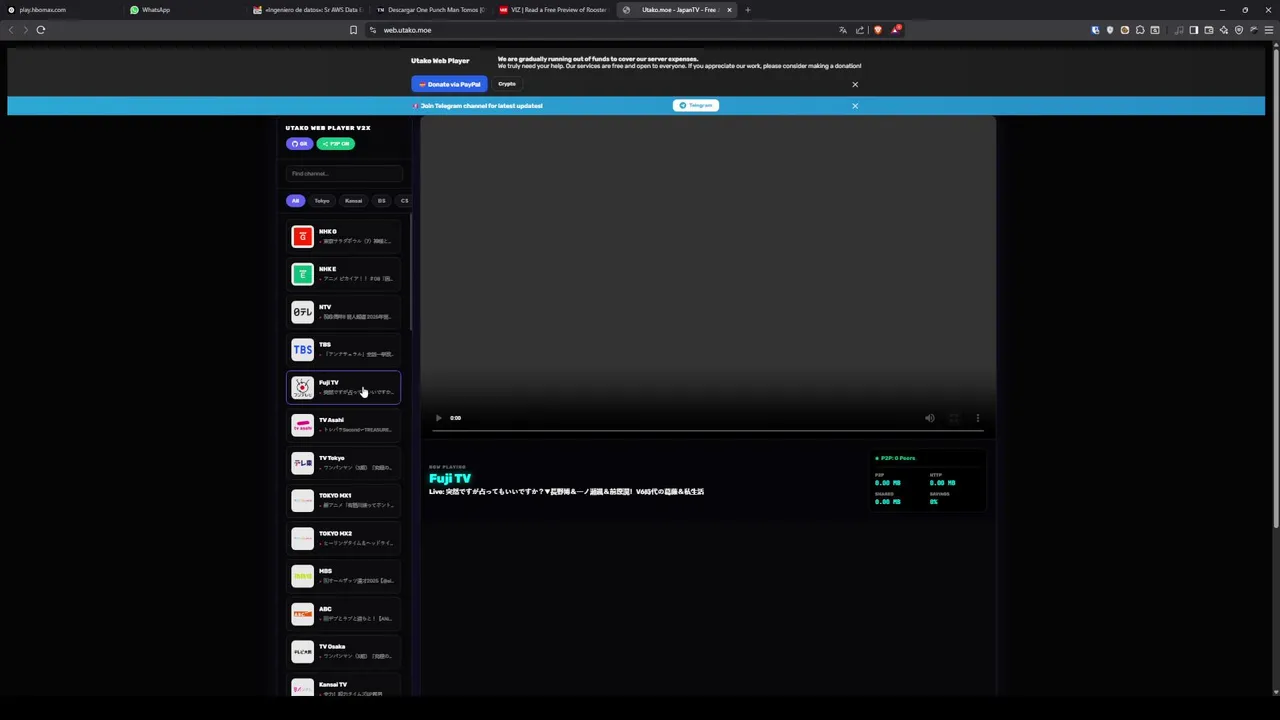Select the Fuji TV channel entry

coord(343,387)
